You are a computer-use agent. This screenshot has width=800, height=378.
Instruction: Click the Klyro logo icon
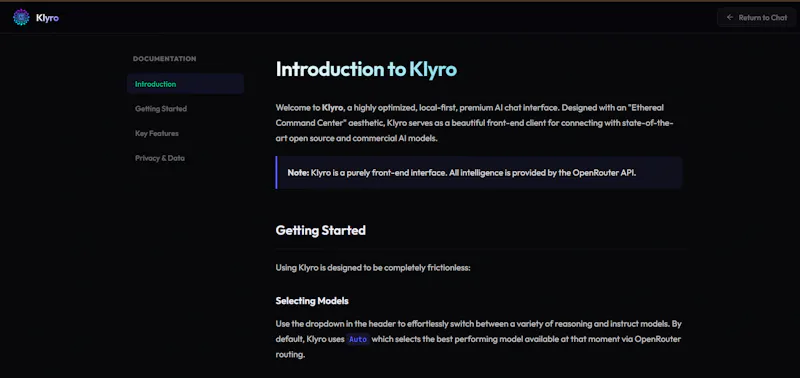pos(21,17)
